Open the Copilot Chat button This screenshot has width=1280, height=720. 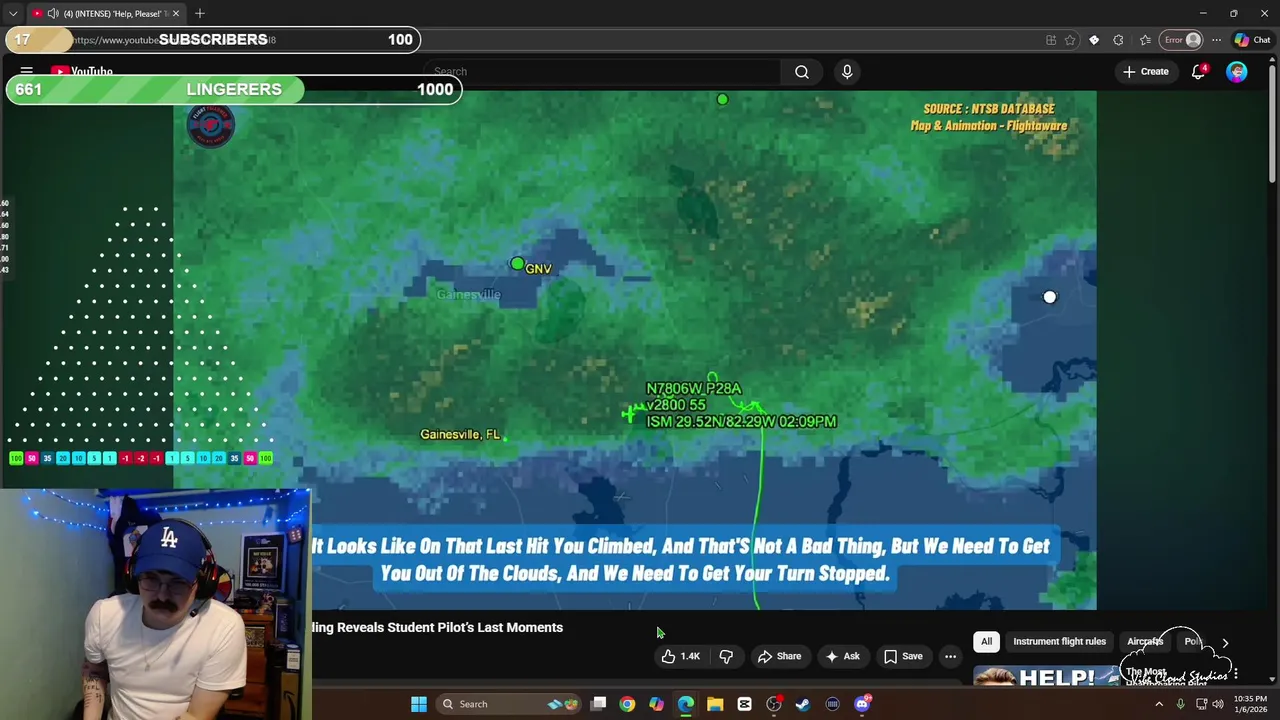(1252, 40)
